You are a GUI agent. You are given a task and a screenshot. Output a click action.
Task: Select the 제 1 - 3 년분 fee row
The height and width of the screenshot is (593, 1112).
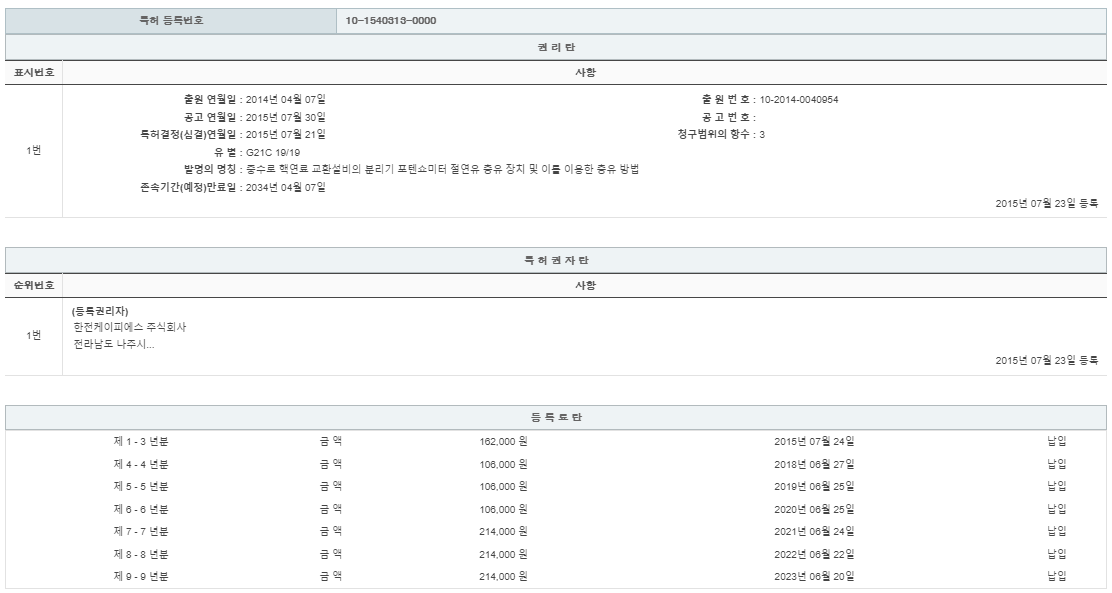(x=141, y=440)
